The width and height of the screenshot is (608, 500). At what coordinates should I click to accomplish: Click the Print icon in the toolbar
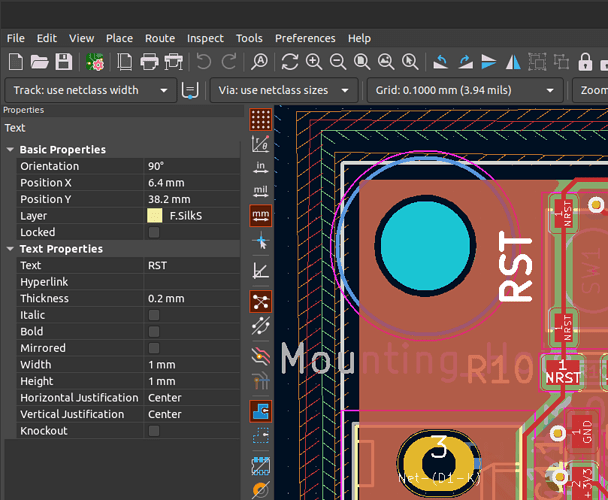pos(149,62)
